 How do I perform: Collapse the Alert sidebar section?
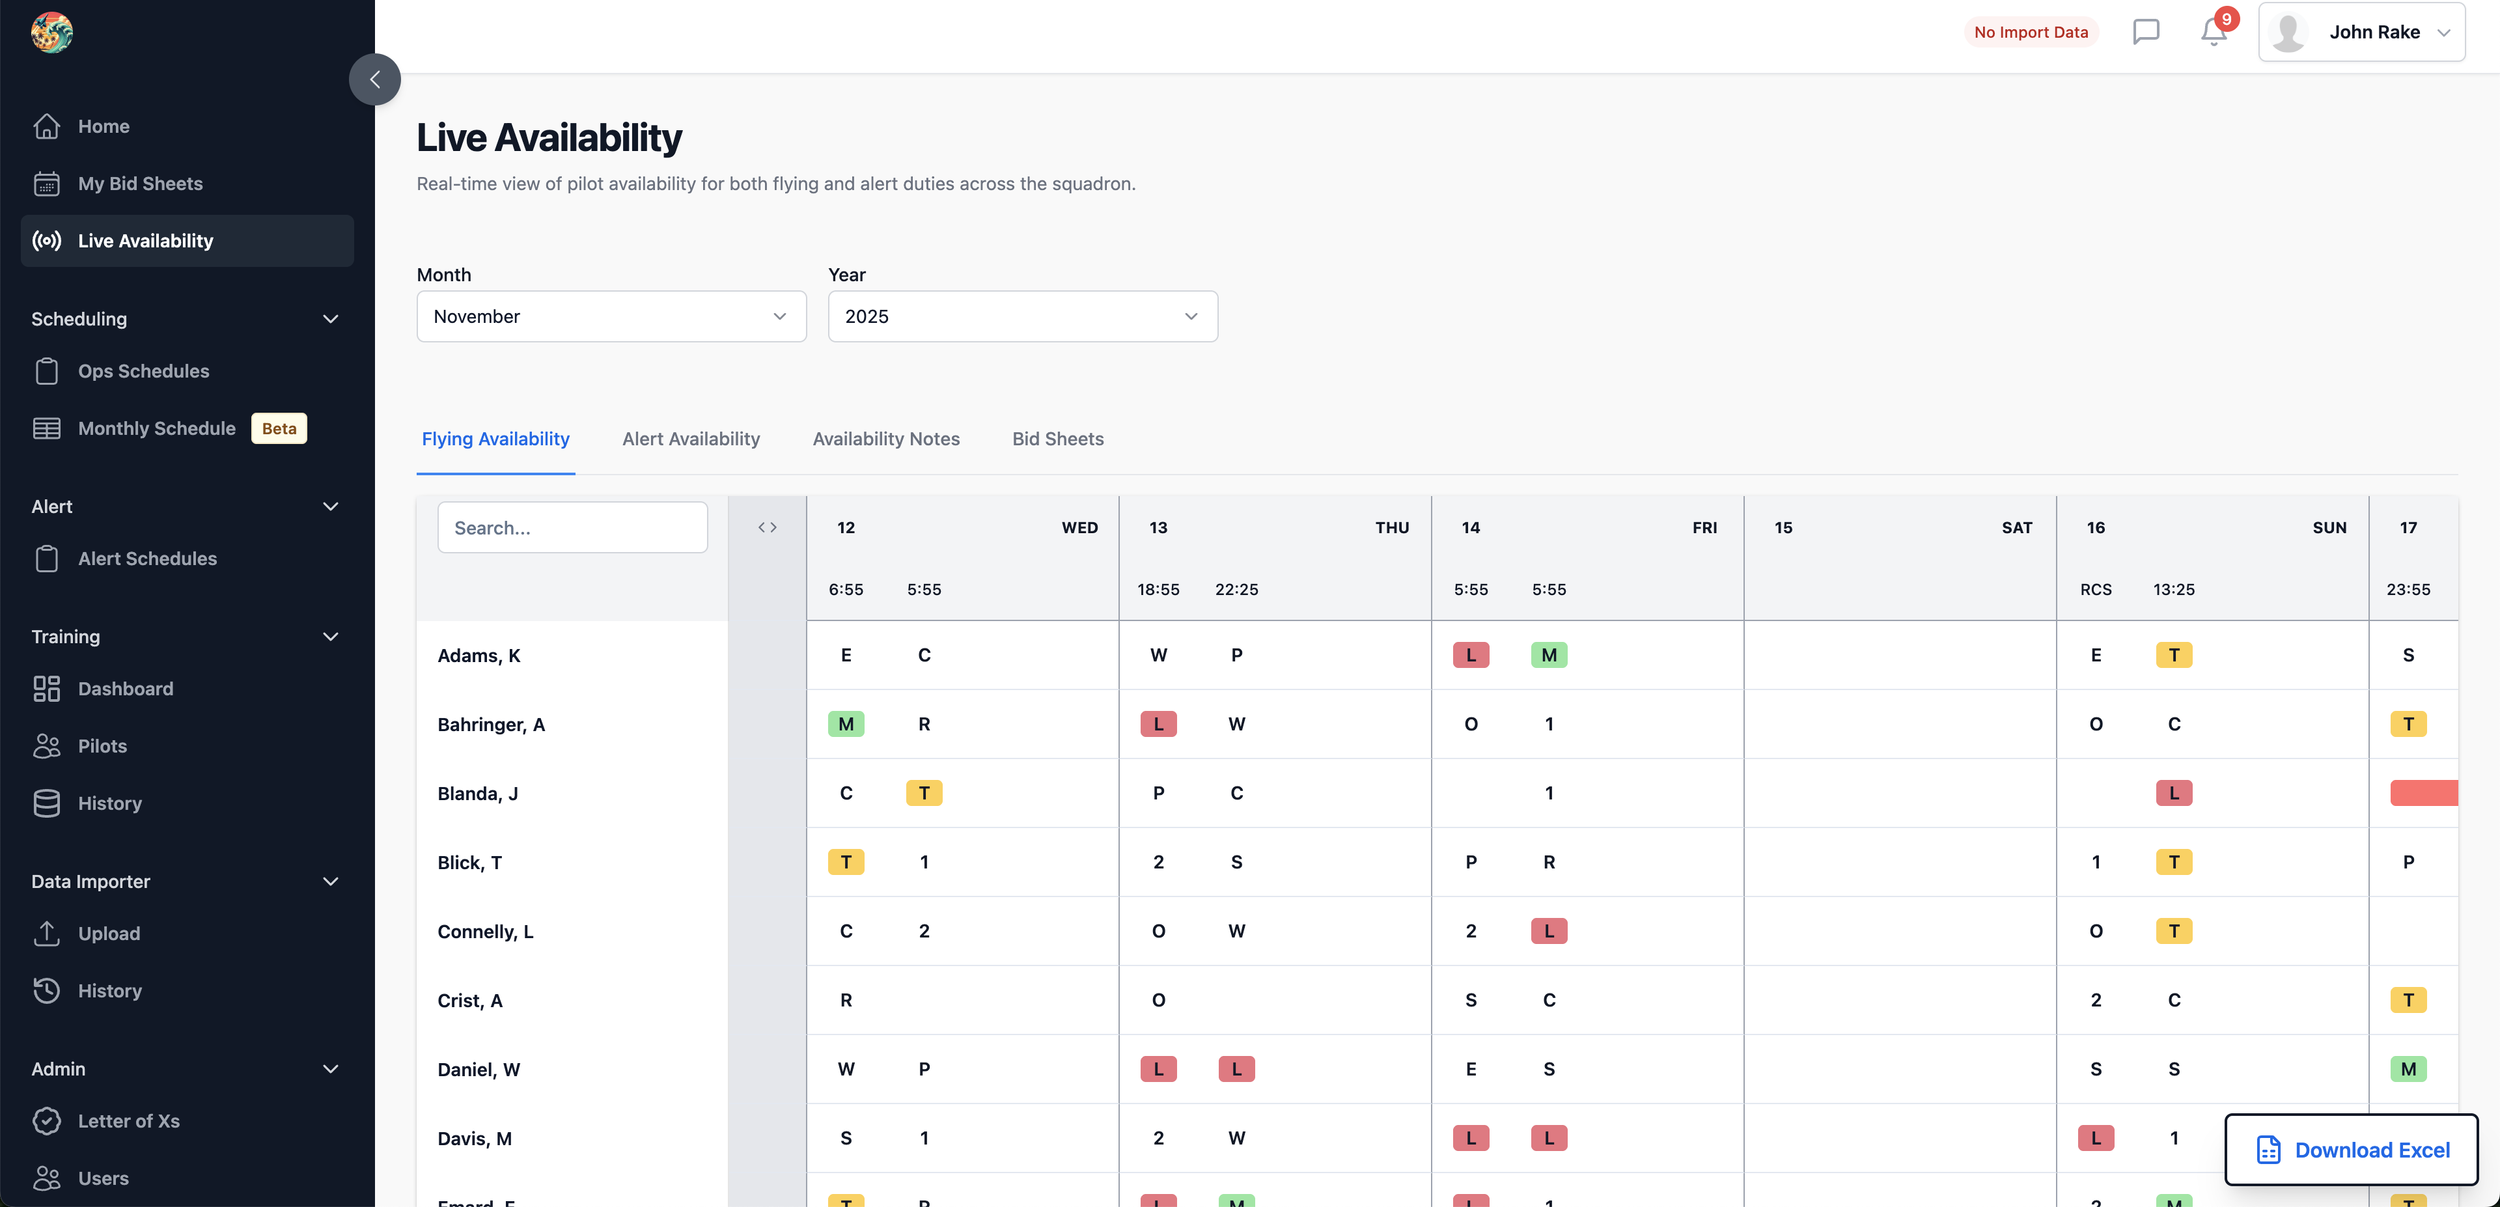pos(330,507)
